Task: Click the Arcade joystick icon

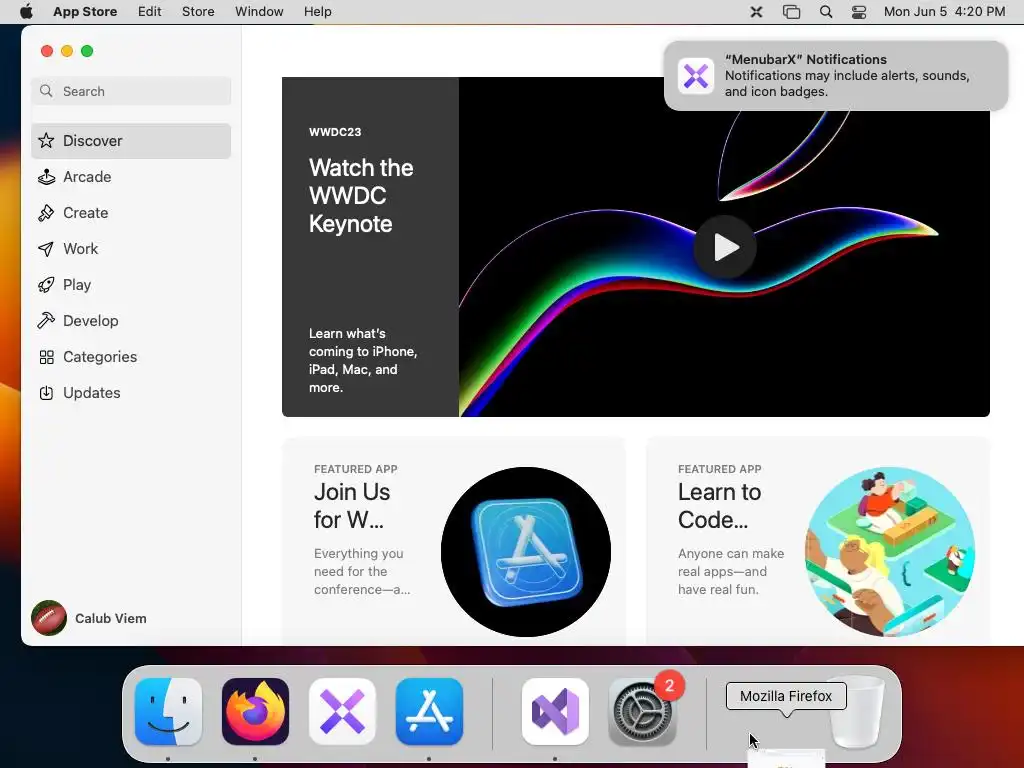Action: tap(46, 177)
